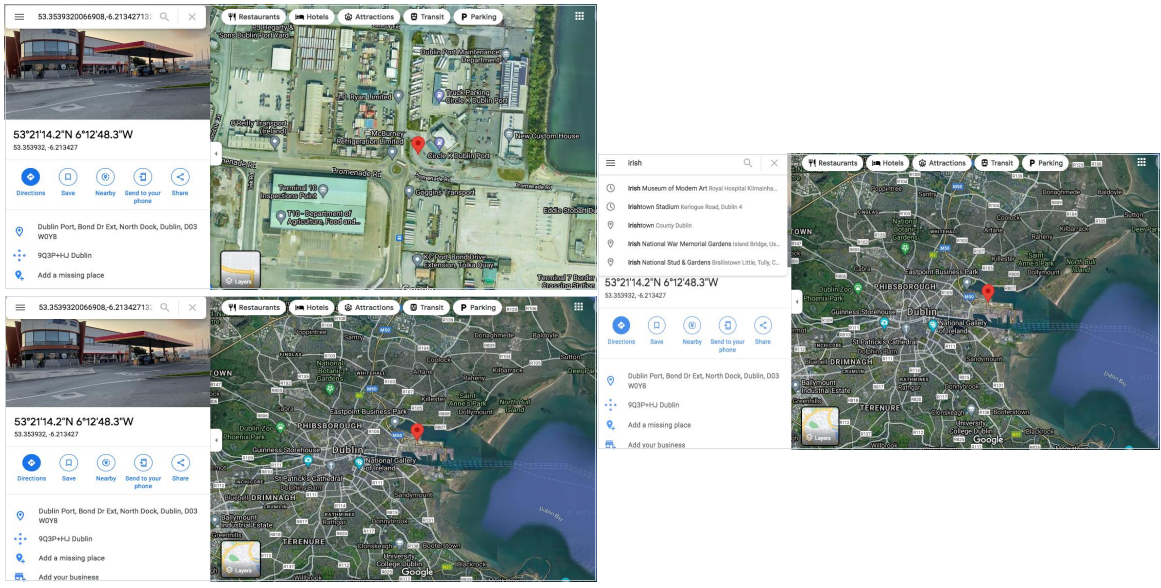Click the magnifier beside the 'irish' search
1161x588 pixels.
(x=748, y=163)
